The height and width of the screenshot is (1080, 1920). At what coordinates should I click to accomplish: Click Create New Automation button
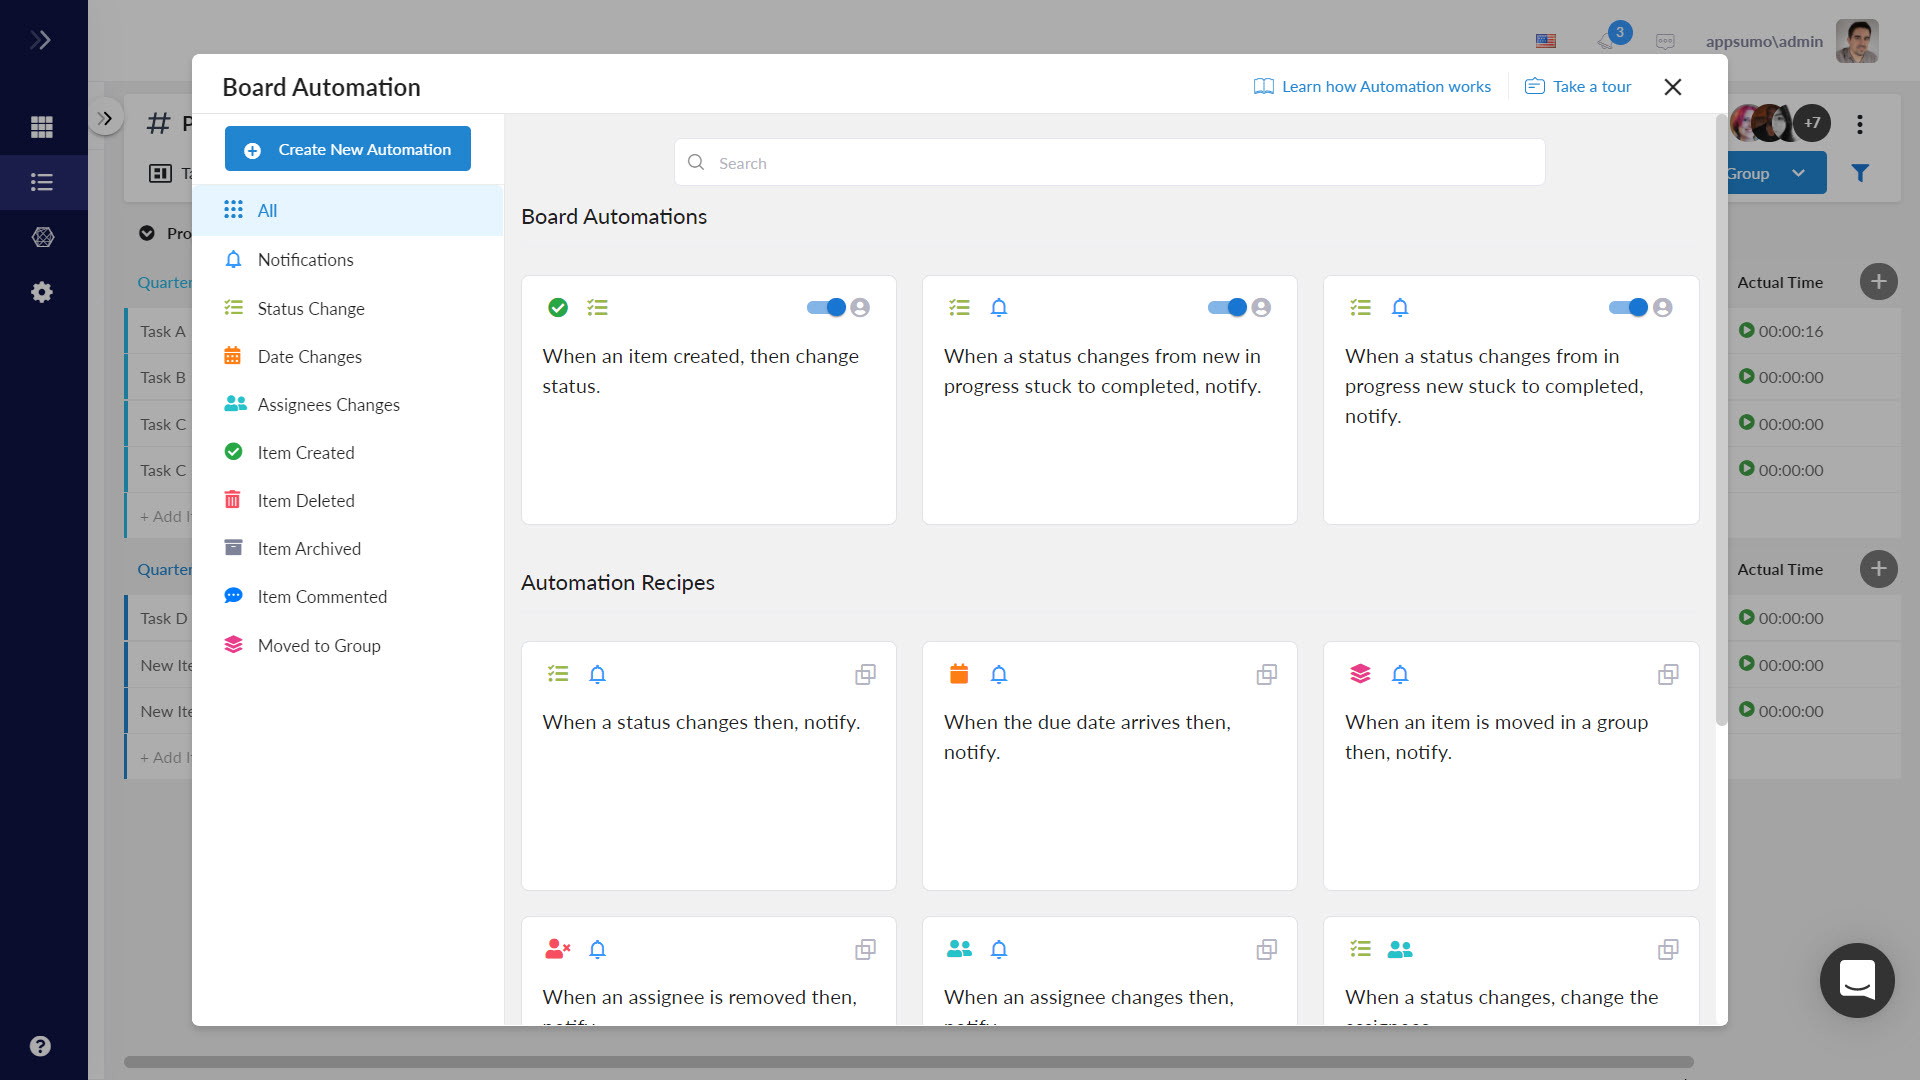pyautogui.click(x=347, y=149)
